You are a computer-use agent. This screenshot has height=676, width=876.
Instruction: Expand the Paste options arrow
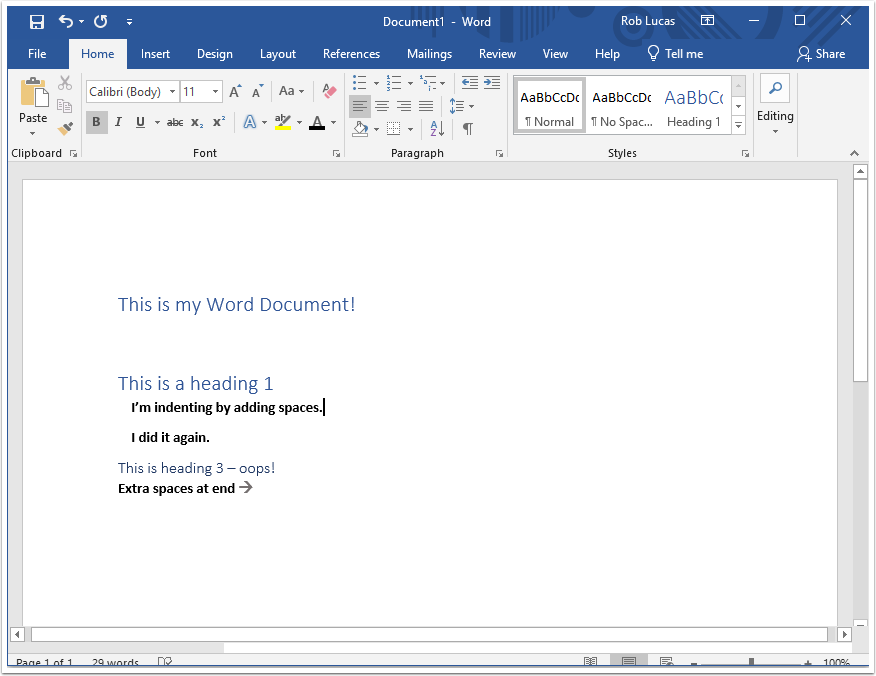(x=32, y=134)
